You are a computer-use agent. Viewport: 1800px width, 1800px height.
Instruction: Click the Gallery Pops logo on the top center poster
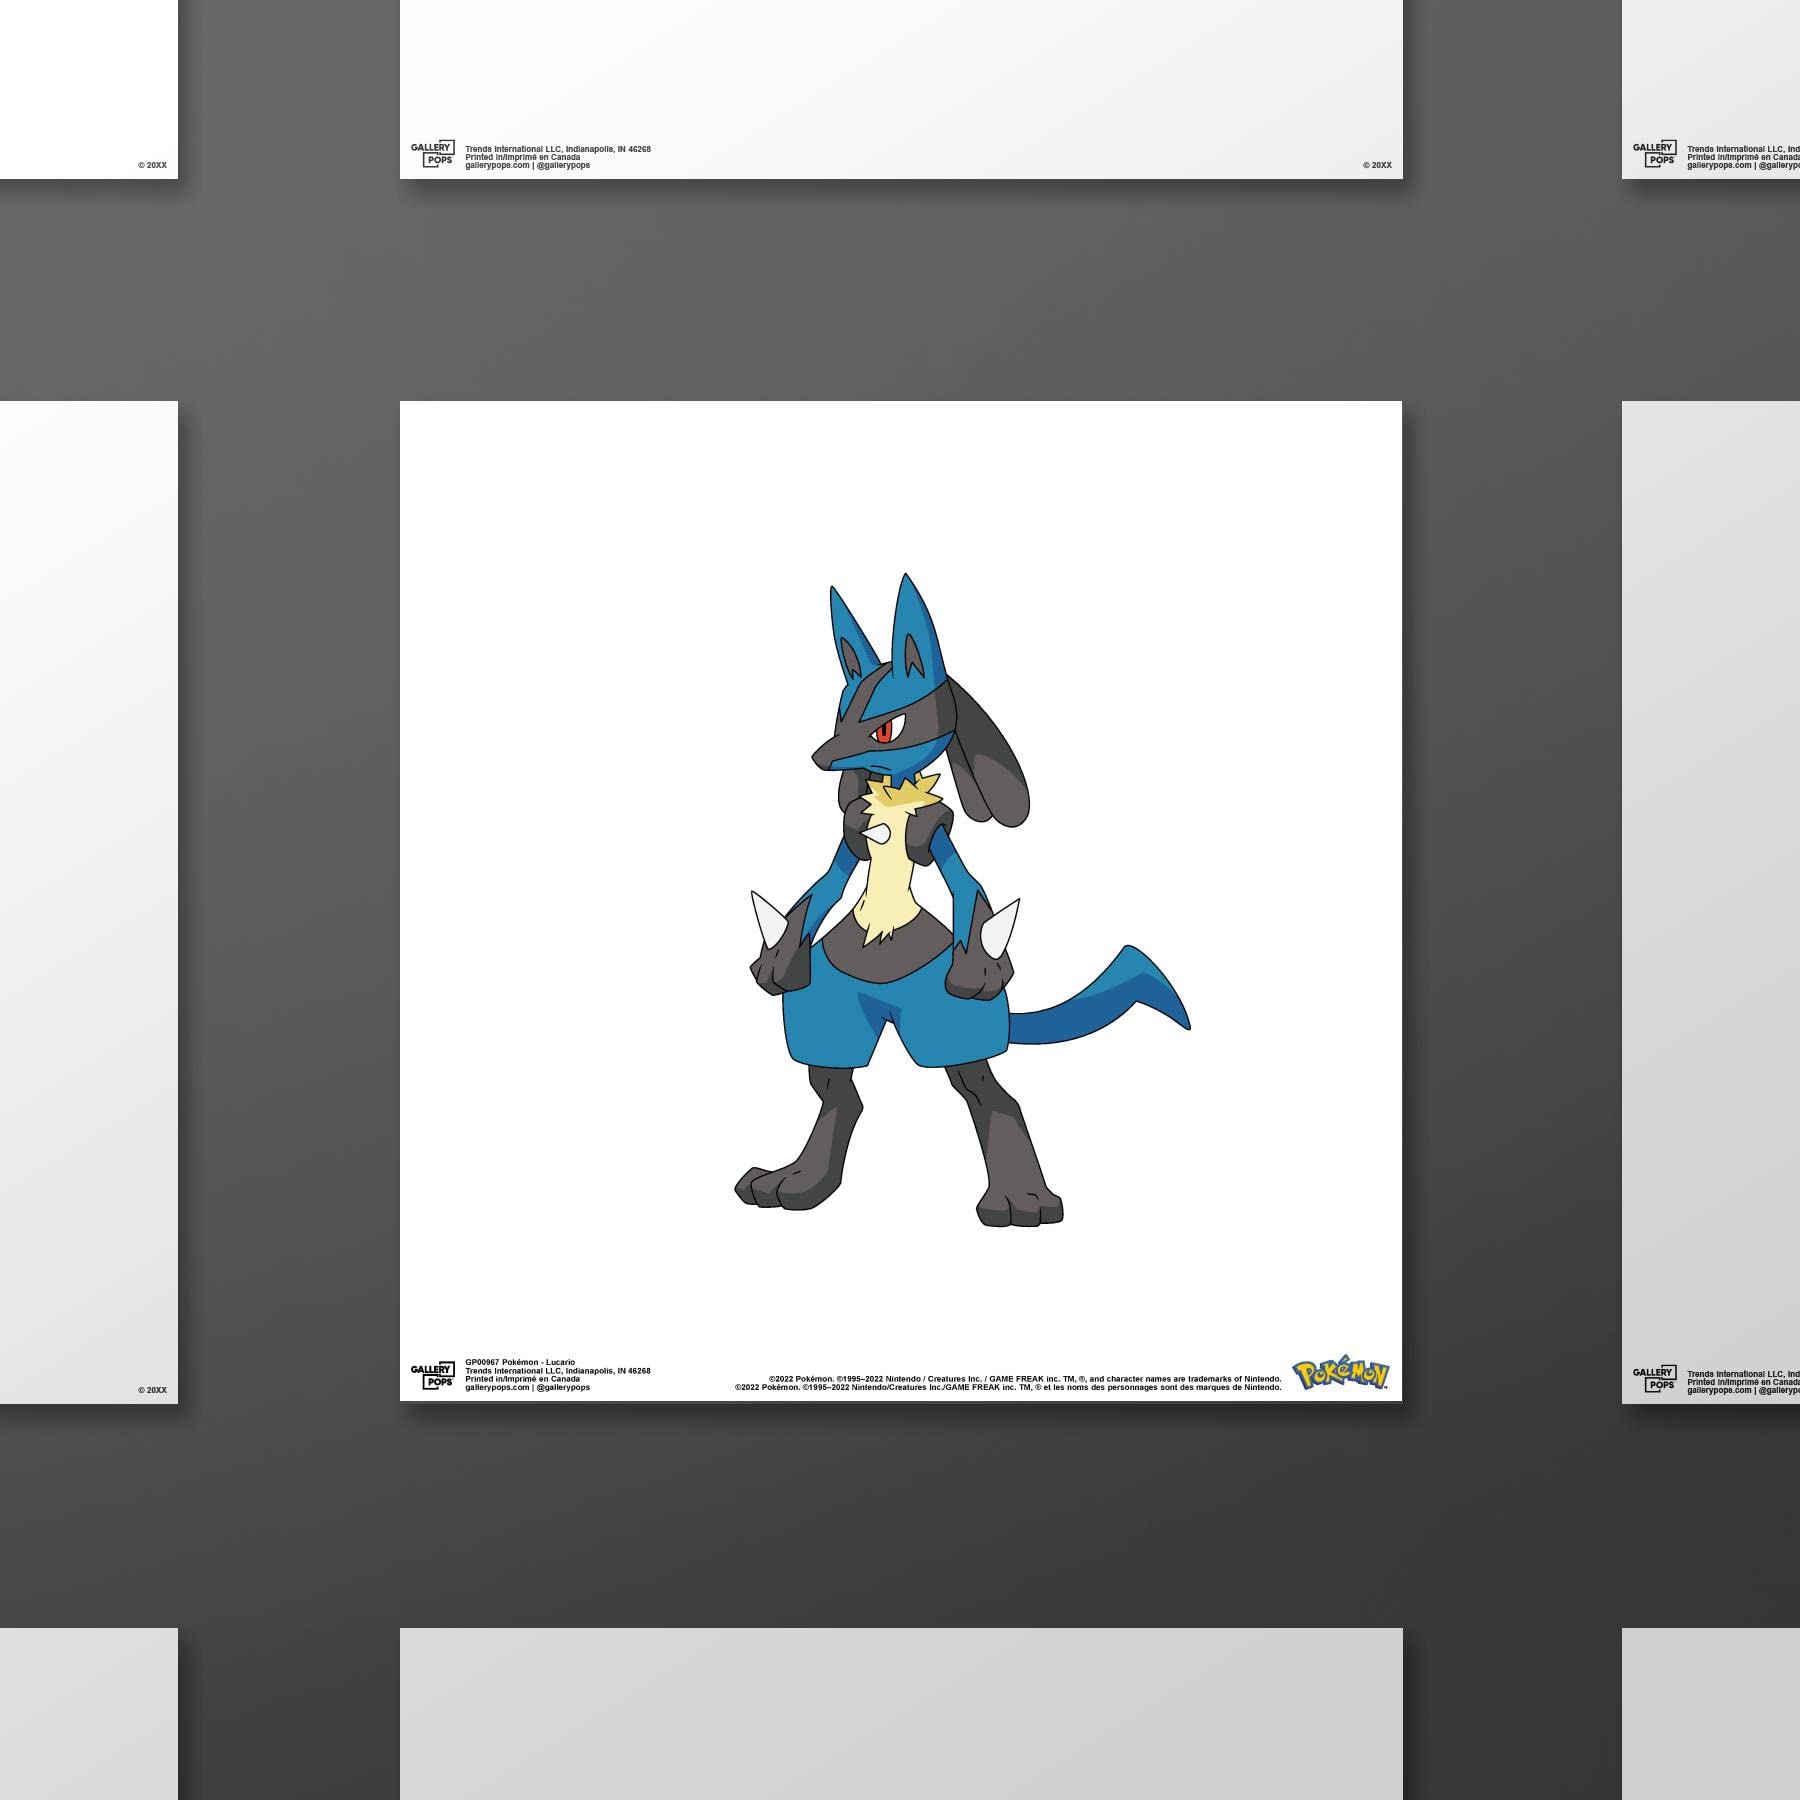432,154
